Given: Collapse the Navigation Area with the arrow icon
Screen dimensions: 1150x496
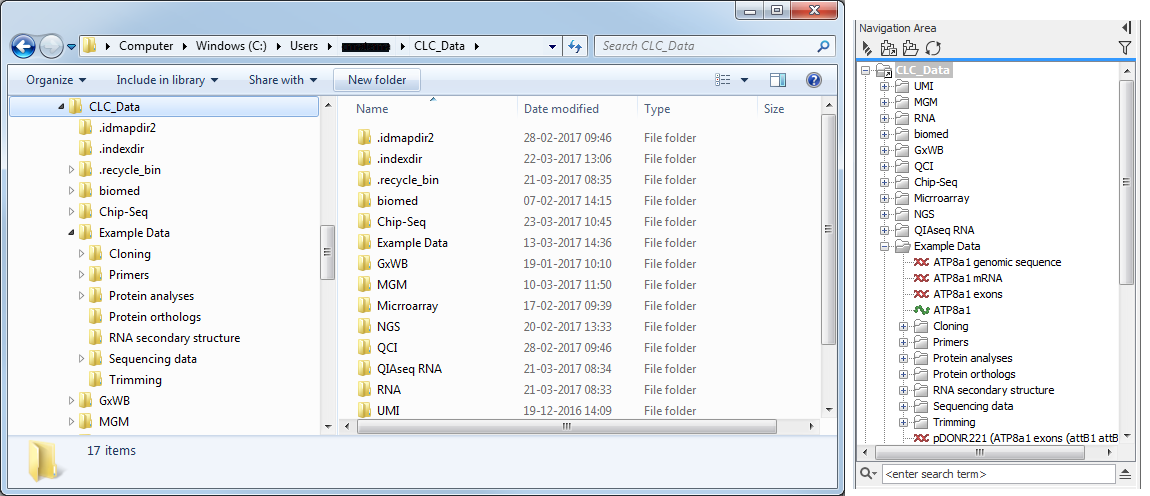Looking at the screenshot, I should point(1126,28).
